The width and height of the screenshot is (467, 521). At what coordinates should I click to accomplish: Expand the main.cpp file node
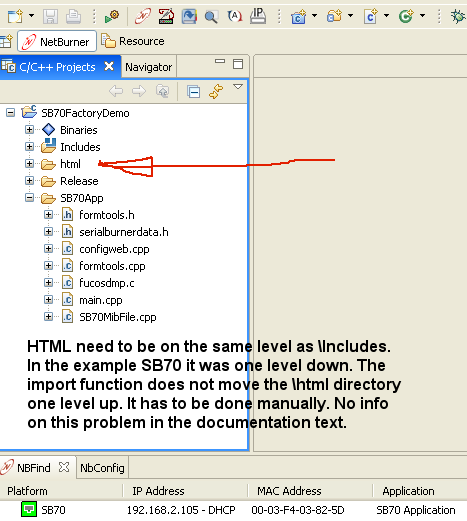click(48, 300)
